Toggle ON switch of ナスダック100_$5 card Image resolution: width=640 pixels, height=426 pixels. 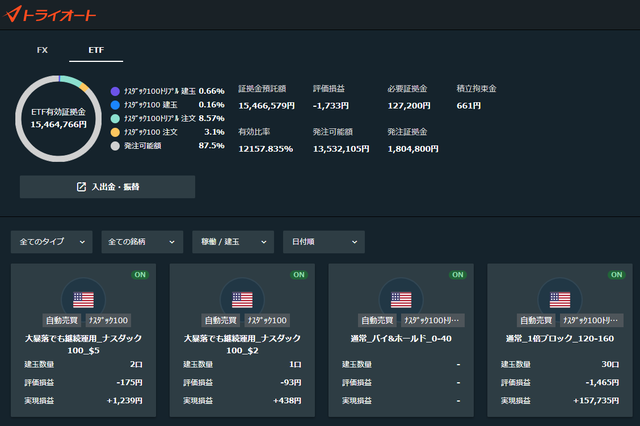tap(140, 275)
